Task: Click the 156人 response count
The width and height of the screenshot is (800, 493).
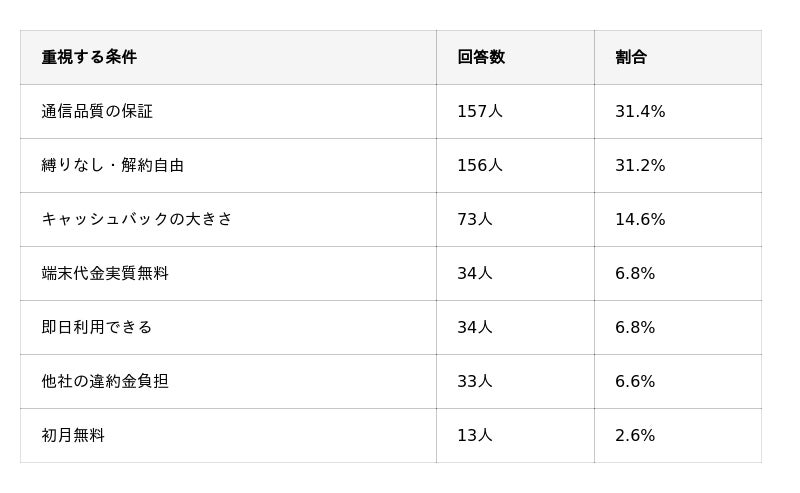Action: click(480, 165)
